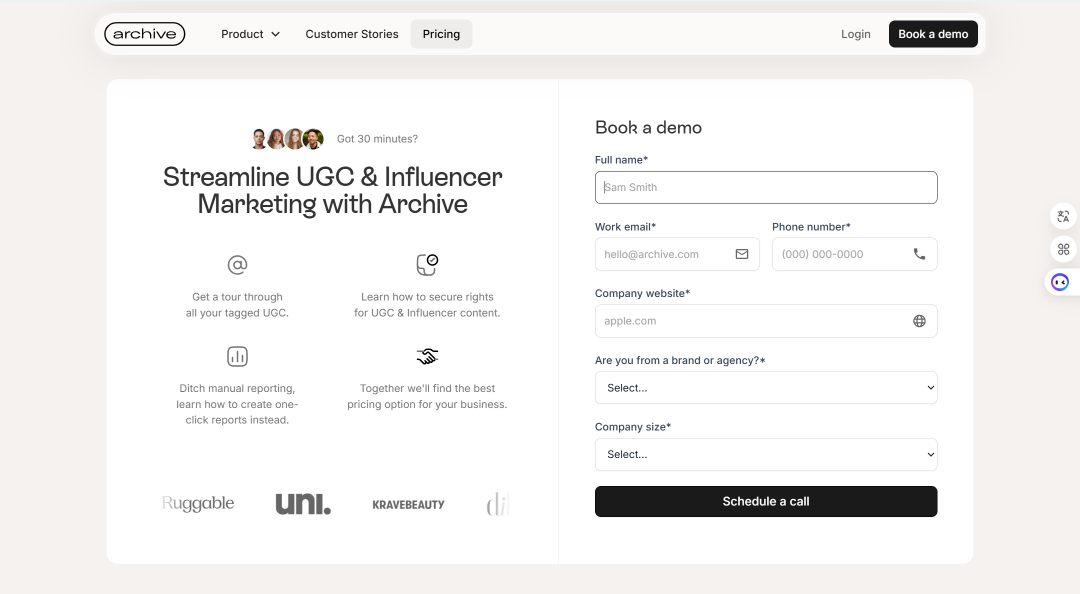
Task: Click the uni. logo
Action: [303, 504]
